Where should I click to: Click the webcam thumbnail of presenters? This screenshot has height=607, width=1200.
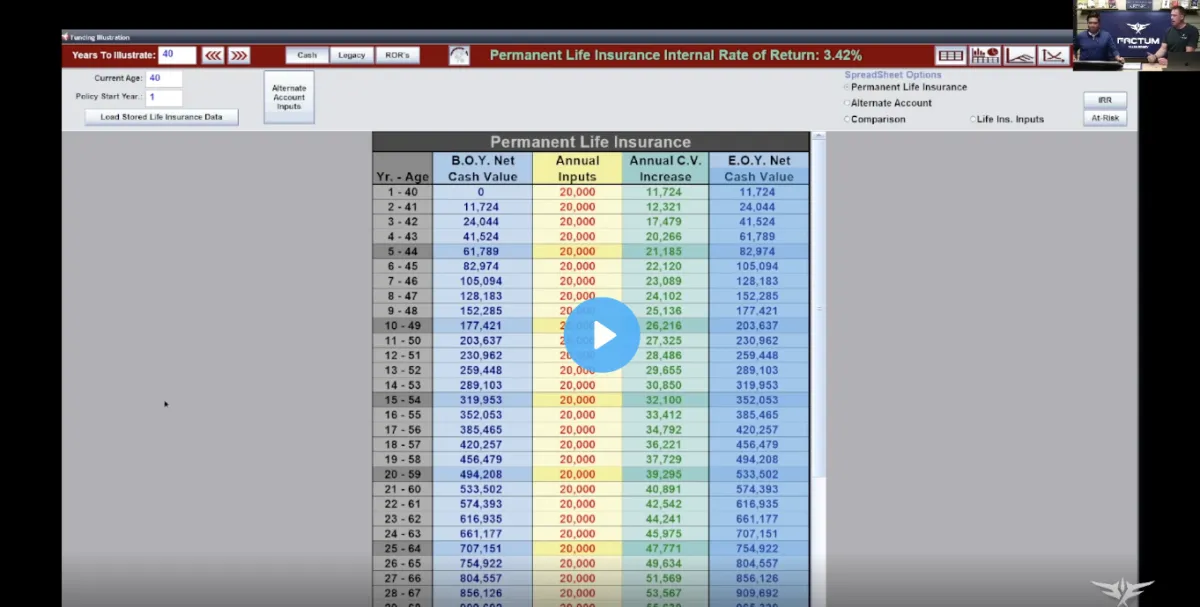click(x=1136, y=35)
